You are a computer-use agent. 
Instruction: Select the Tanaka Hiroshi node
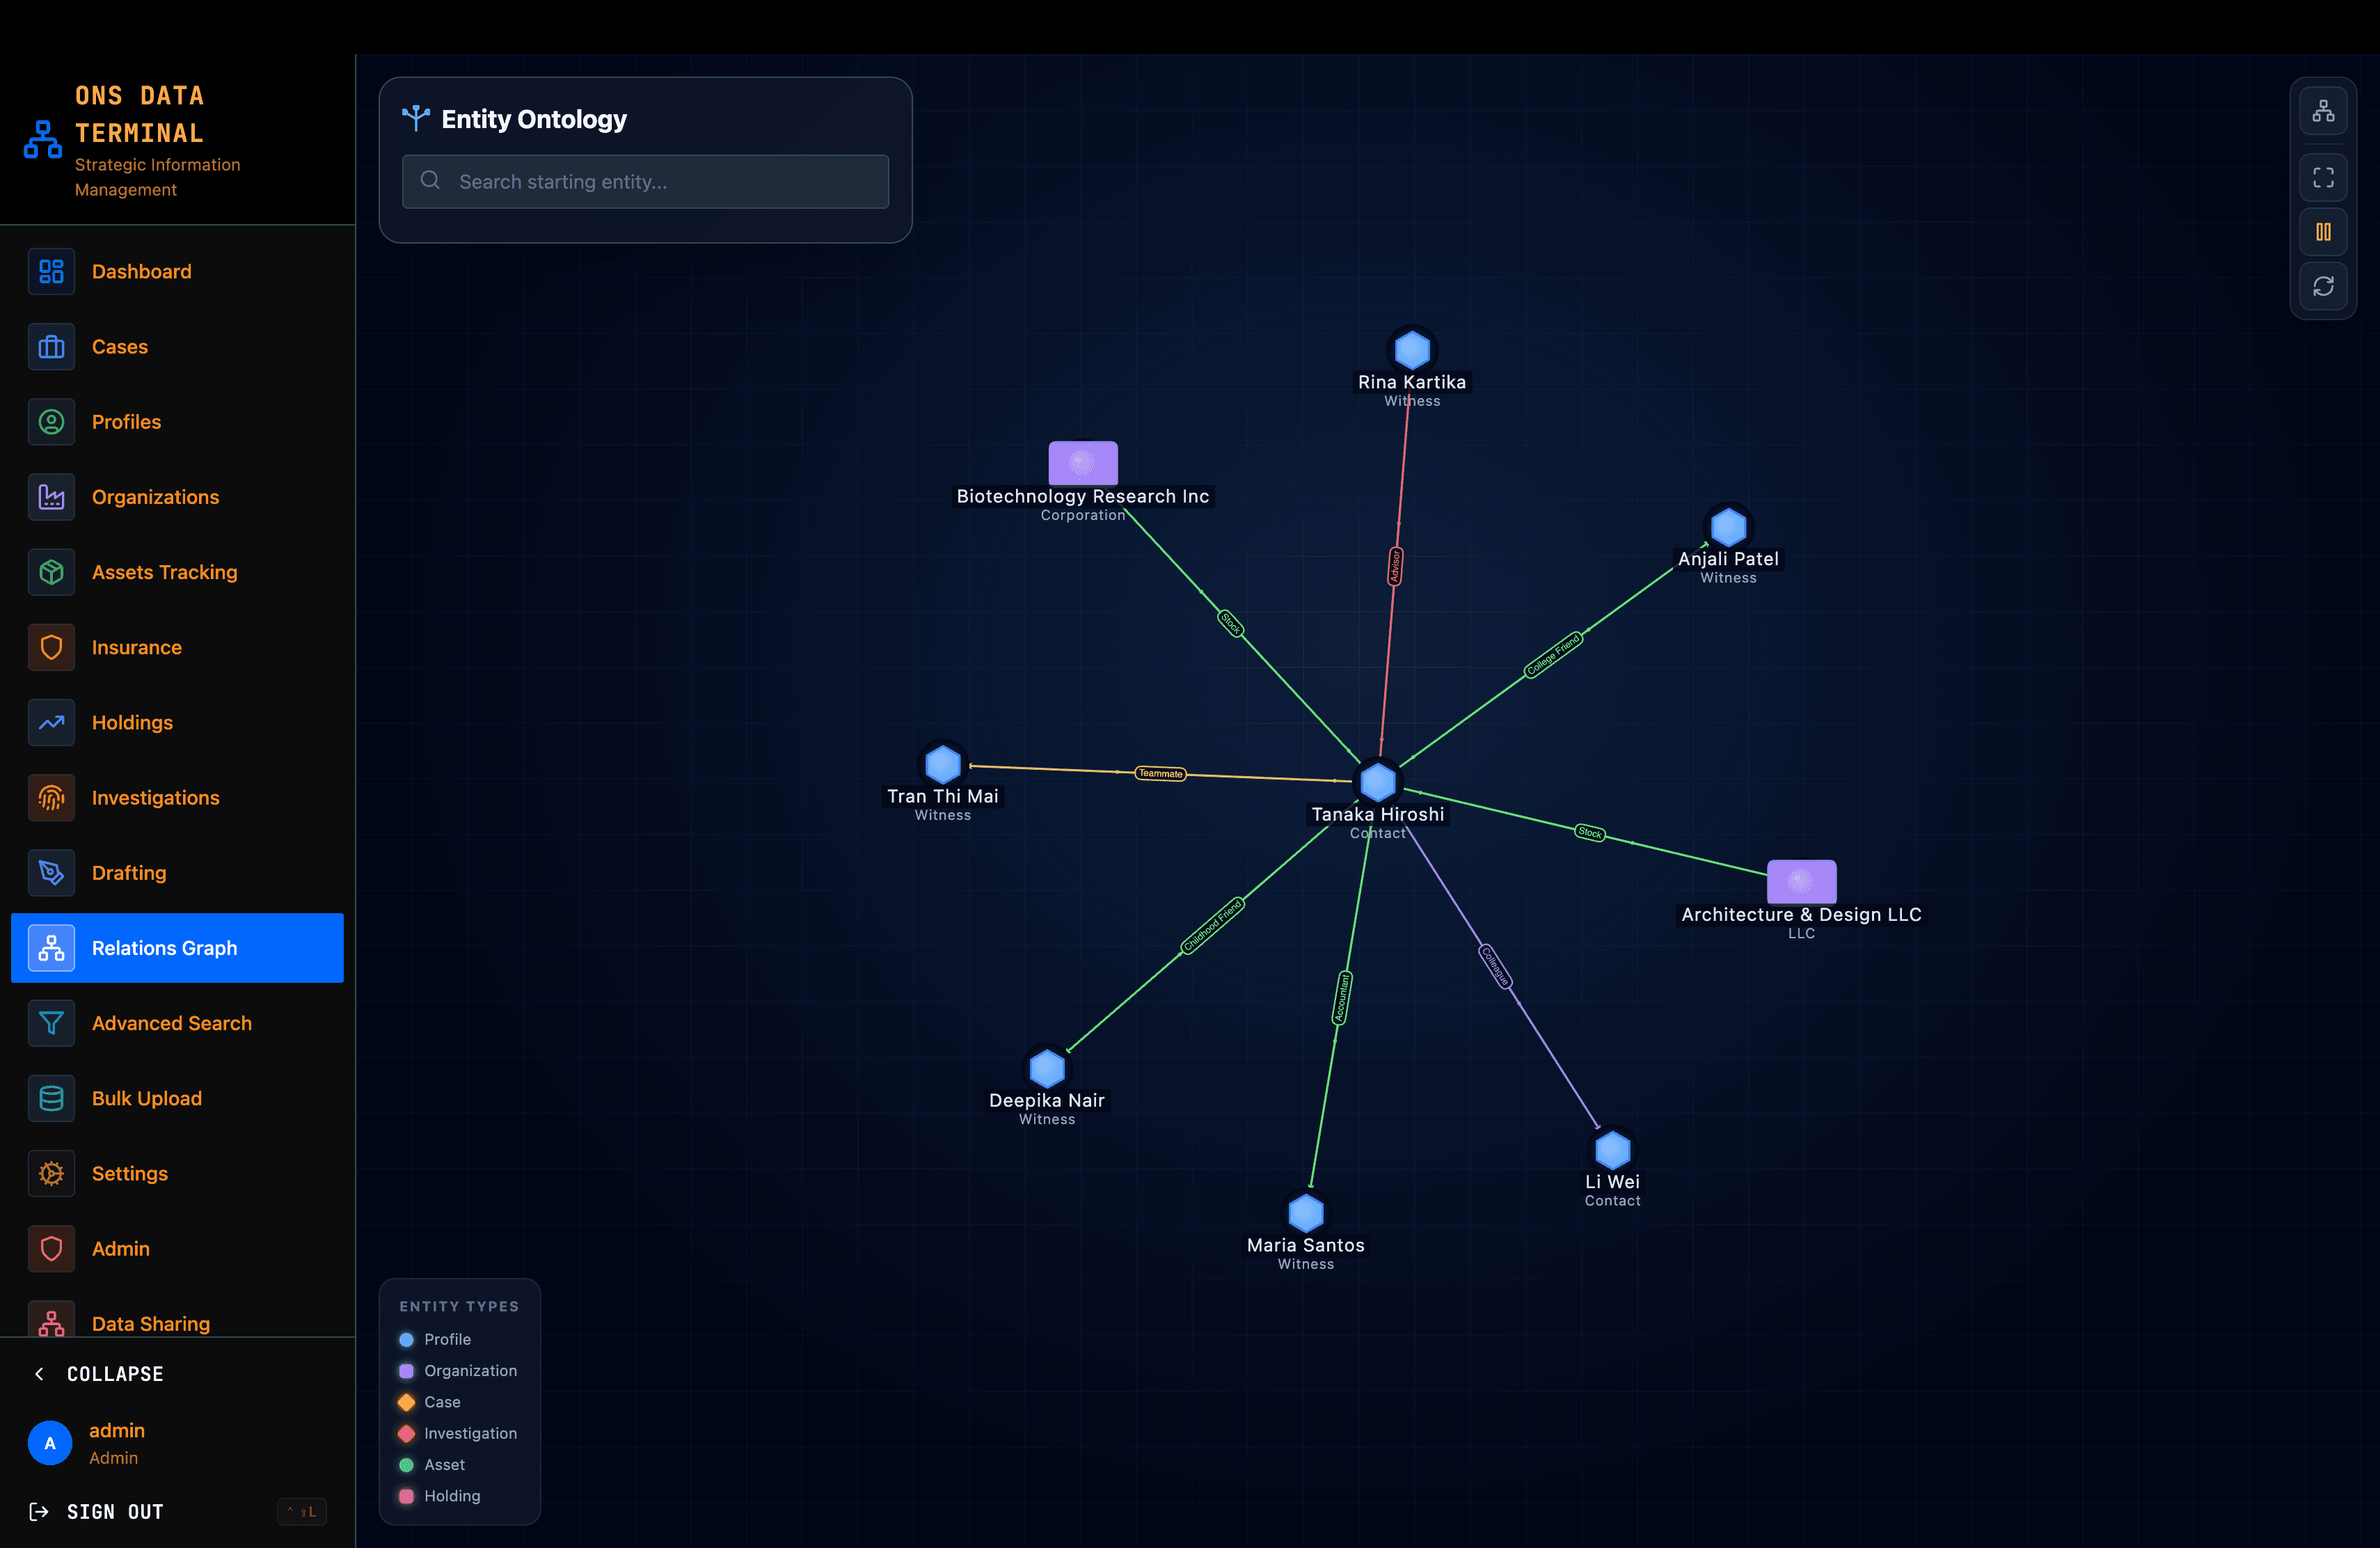coord(1378,782)
